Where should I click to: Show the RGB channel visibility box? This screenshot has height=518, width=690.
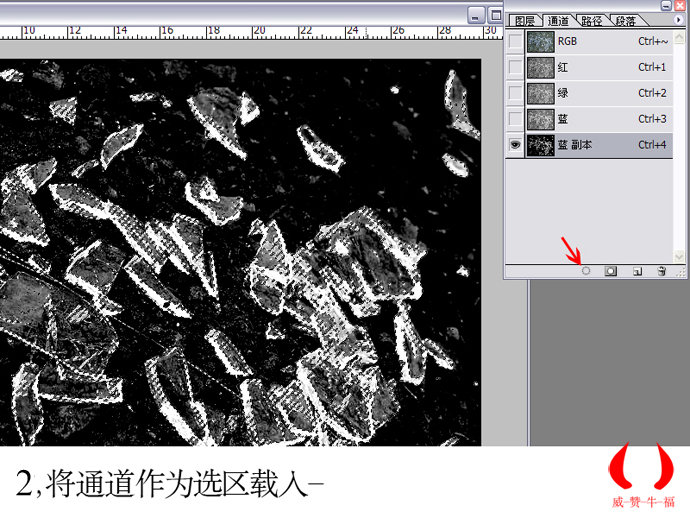pyautogui.click(x=515, y=41)
